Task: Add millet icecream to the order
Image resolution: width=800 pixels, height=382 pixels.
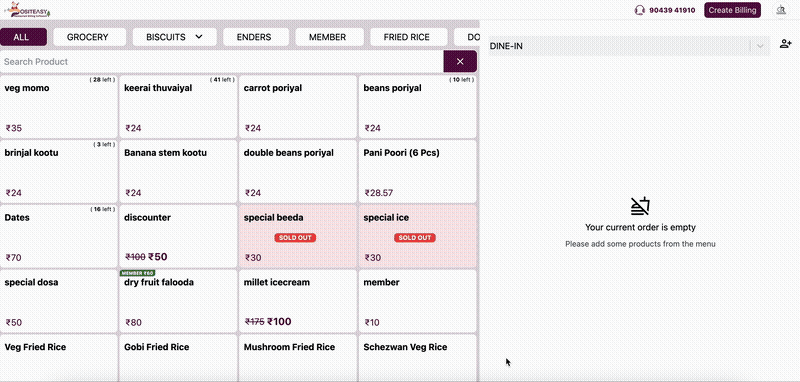Action: [298, 301]
